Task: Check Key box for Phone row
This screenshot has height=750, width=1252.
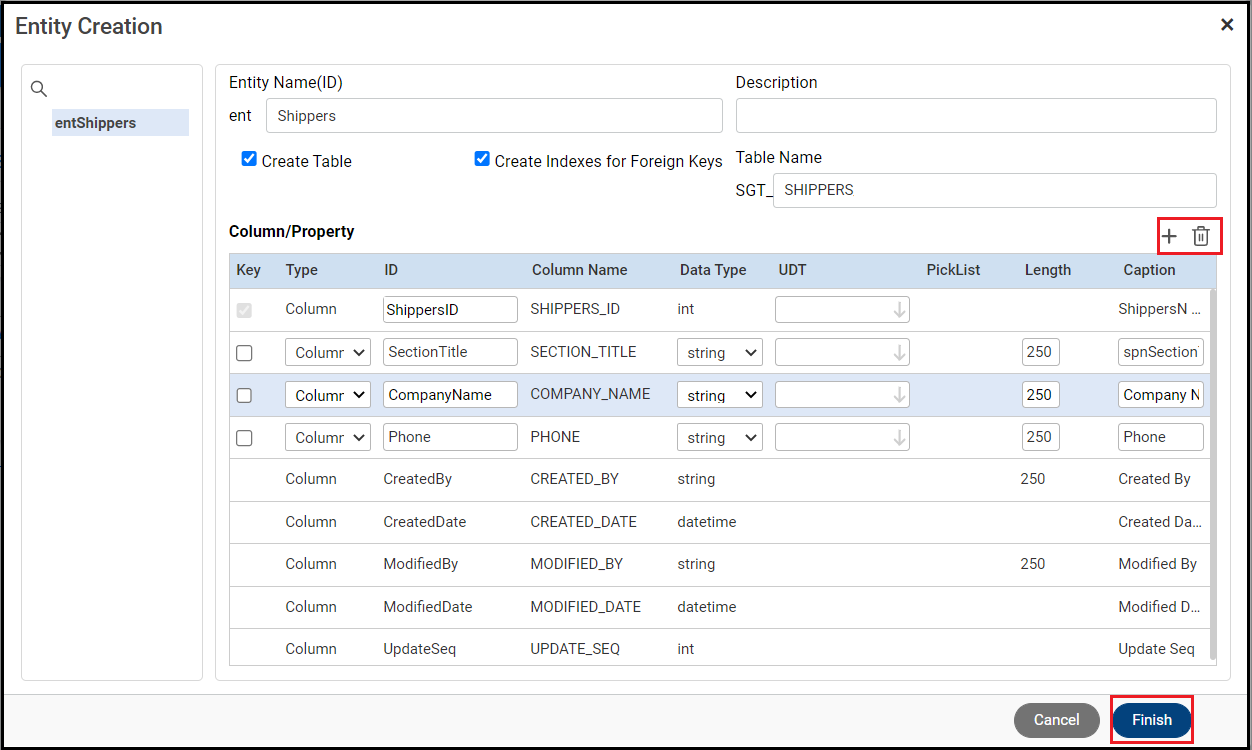Action: click(x=244, y=438)
